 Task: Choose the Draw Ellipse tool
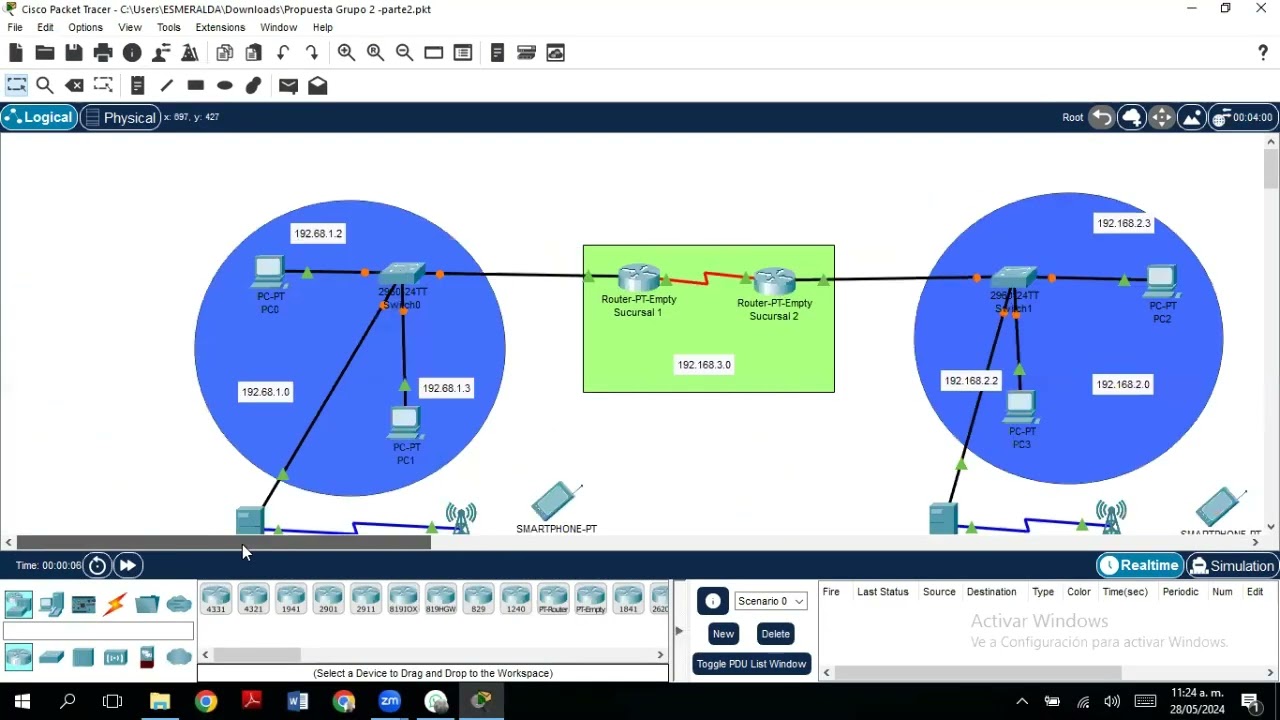[x=225, y=86]
